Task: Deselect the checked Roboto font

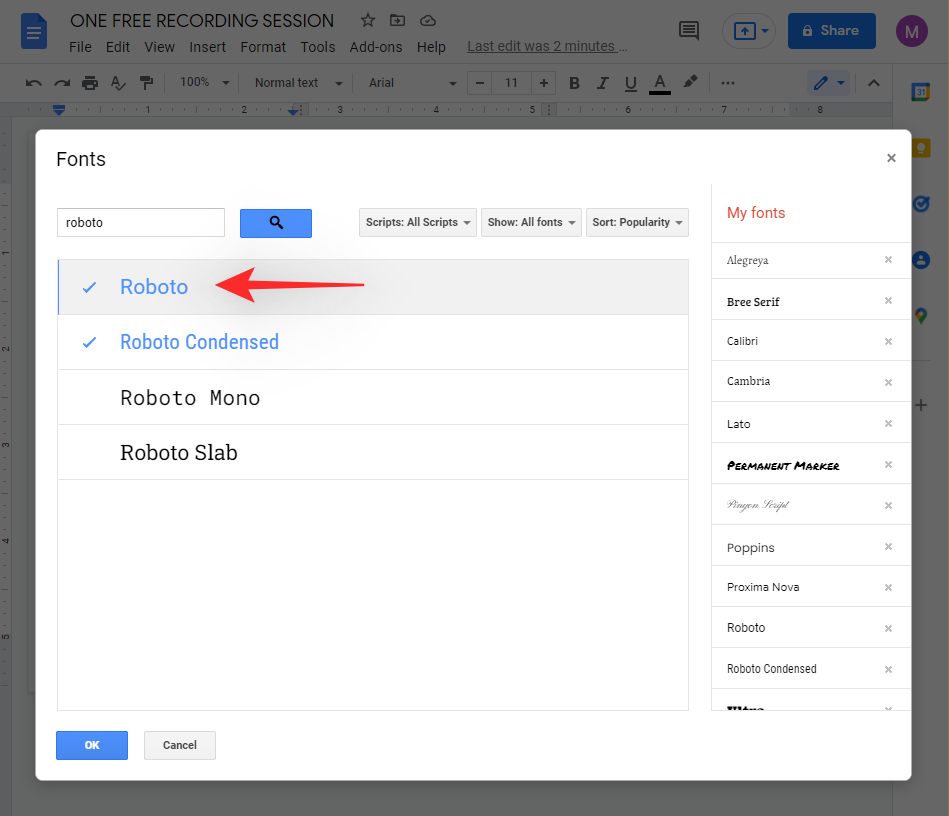Action: [x=154, y=287]
